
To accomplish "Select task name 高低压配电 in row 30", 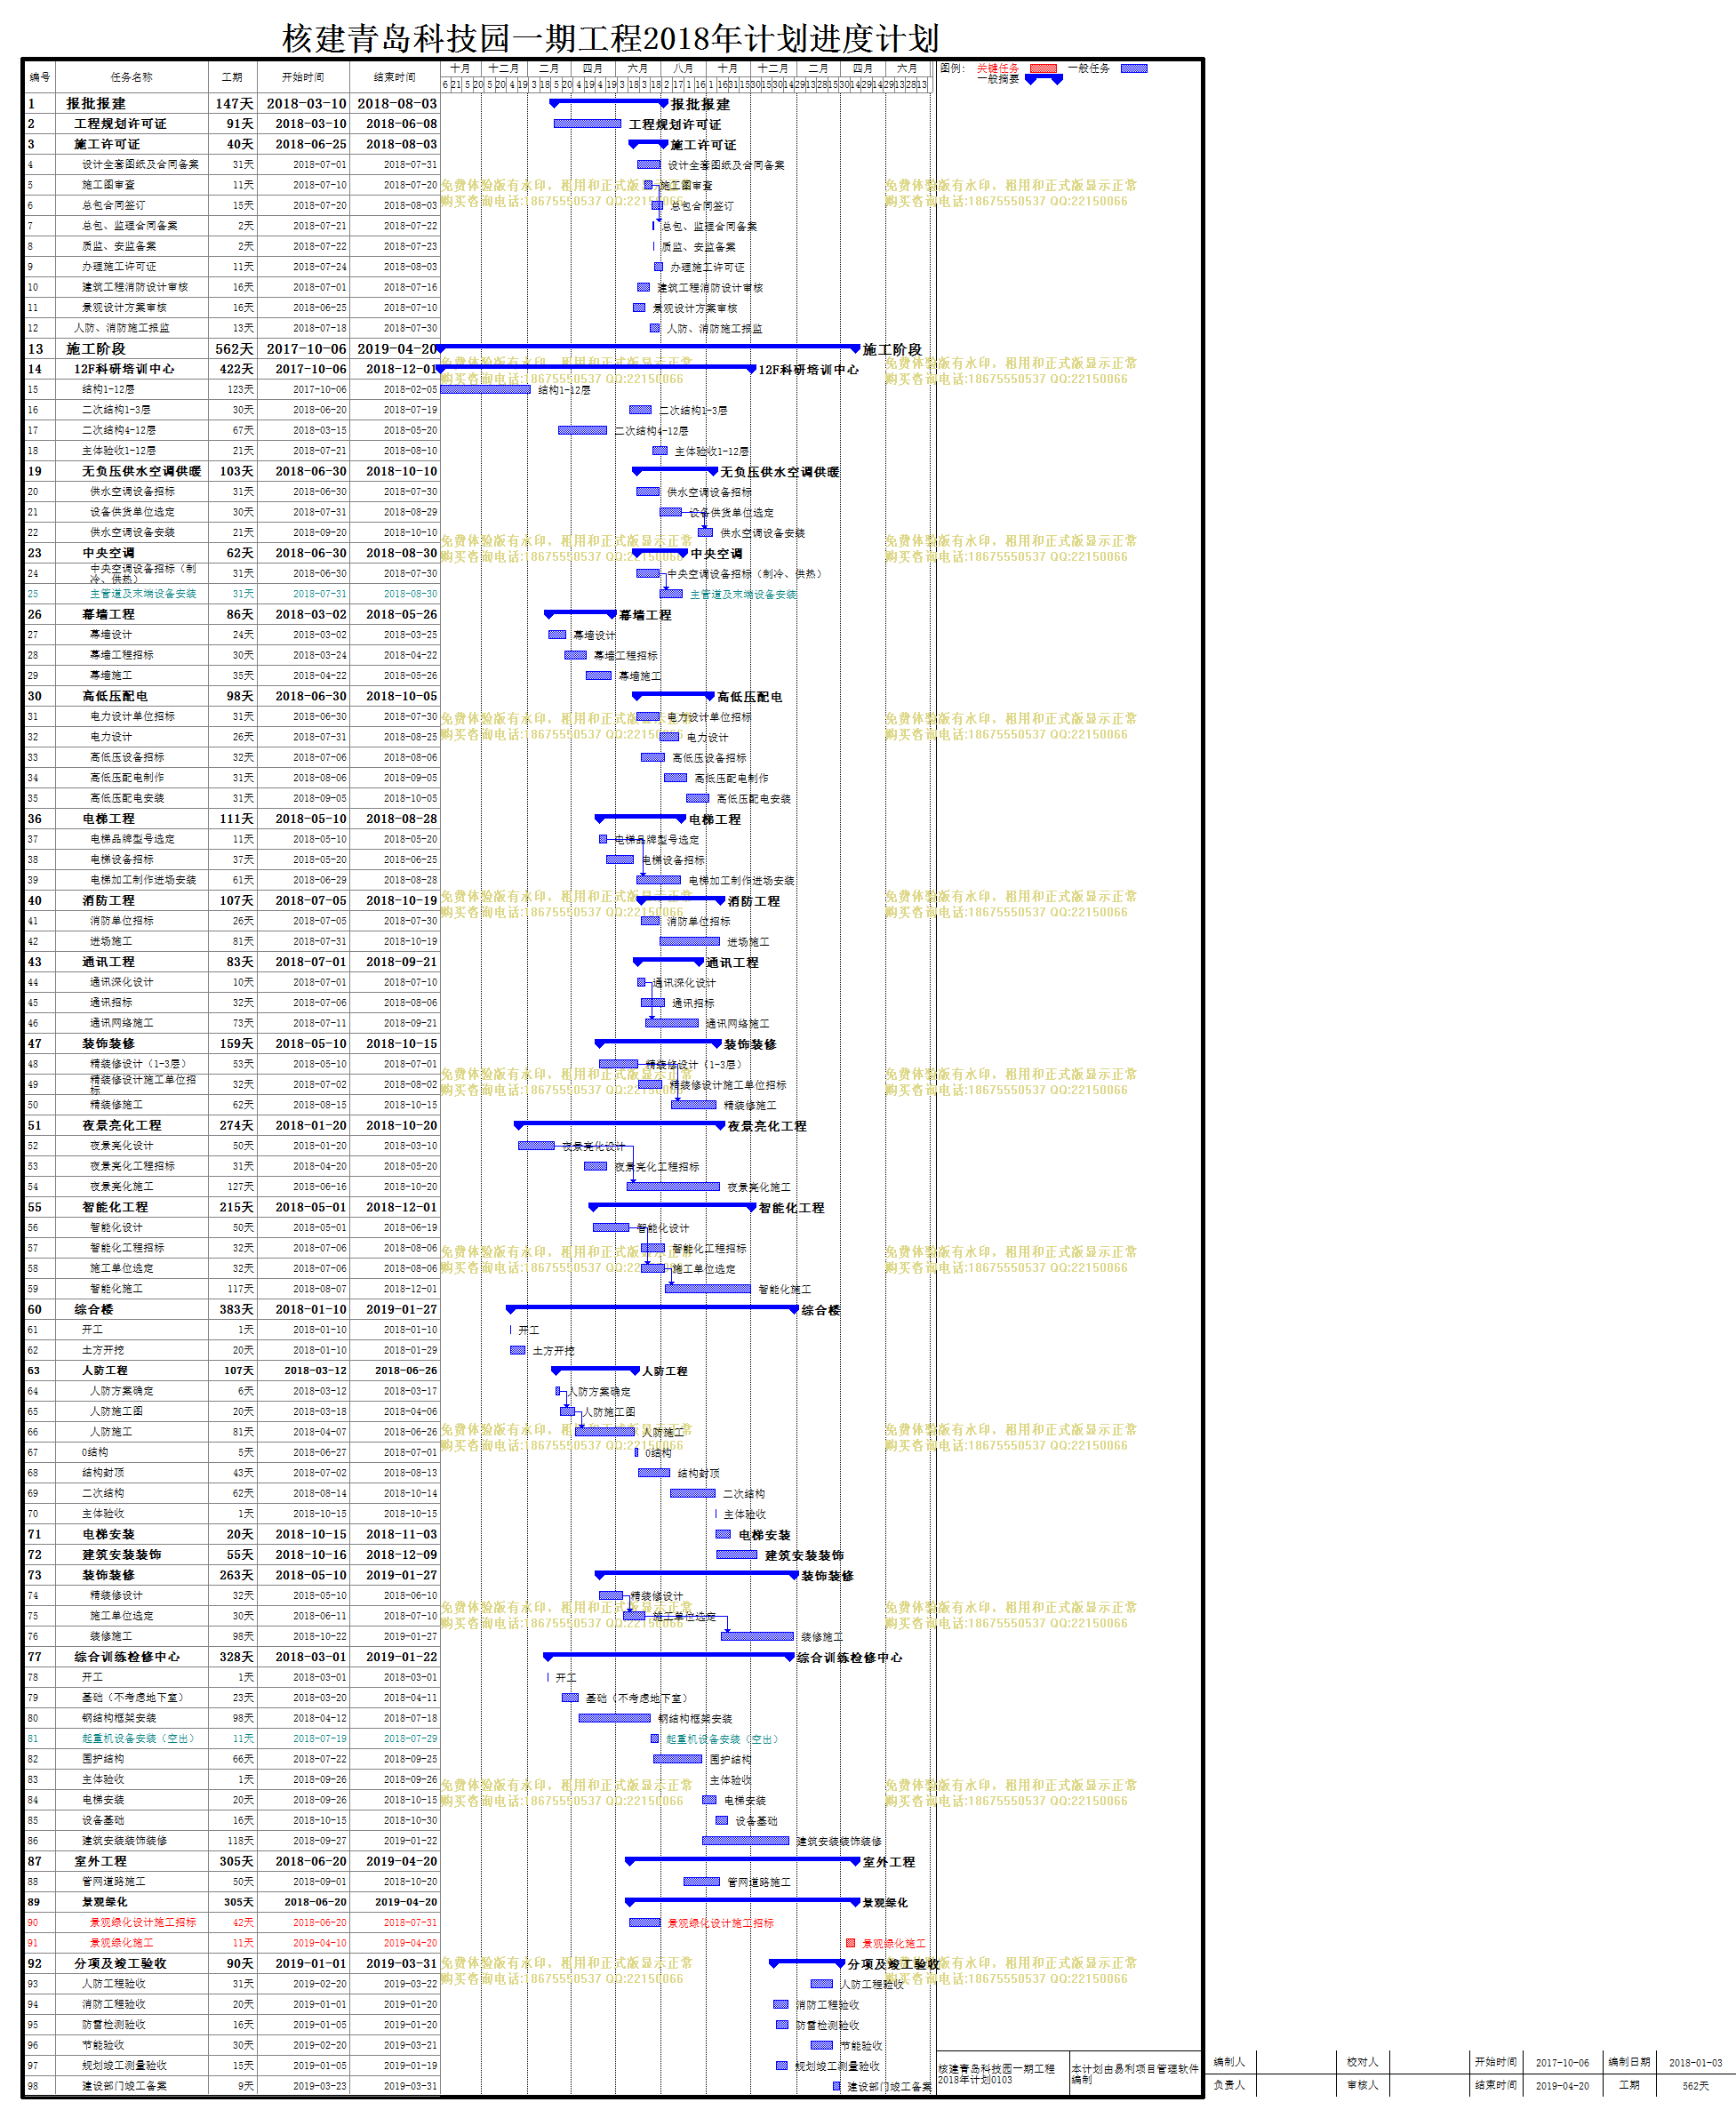I will pos(115,696).
